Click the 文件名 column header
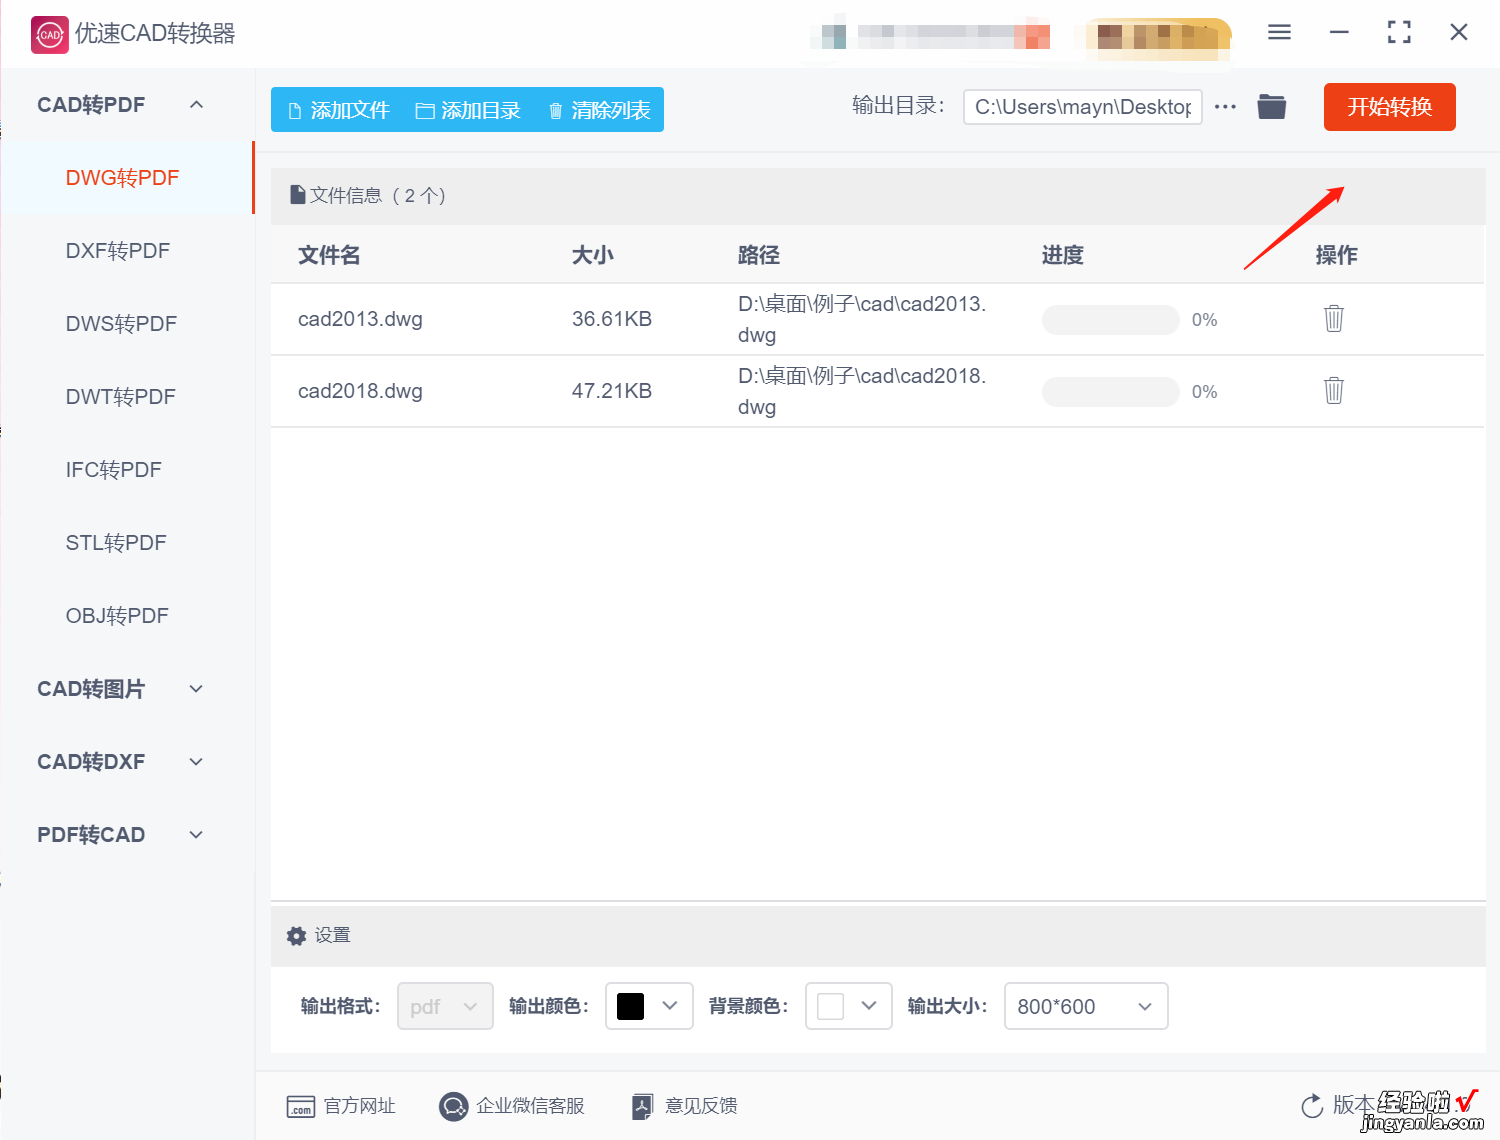The image size is (1500, 1140). click(329, 255)
